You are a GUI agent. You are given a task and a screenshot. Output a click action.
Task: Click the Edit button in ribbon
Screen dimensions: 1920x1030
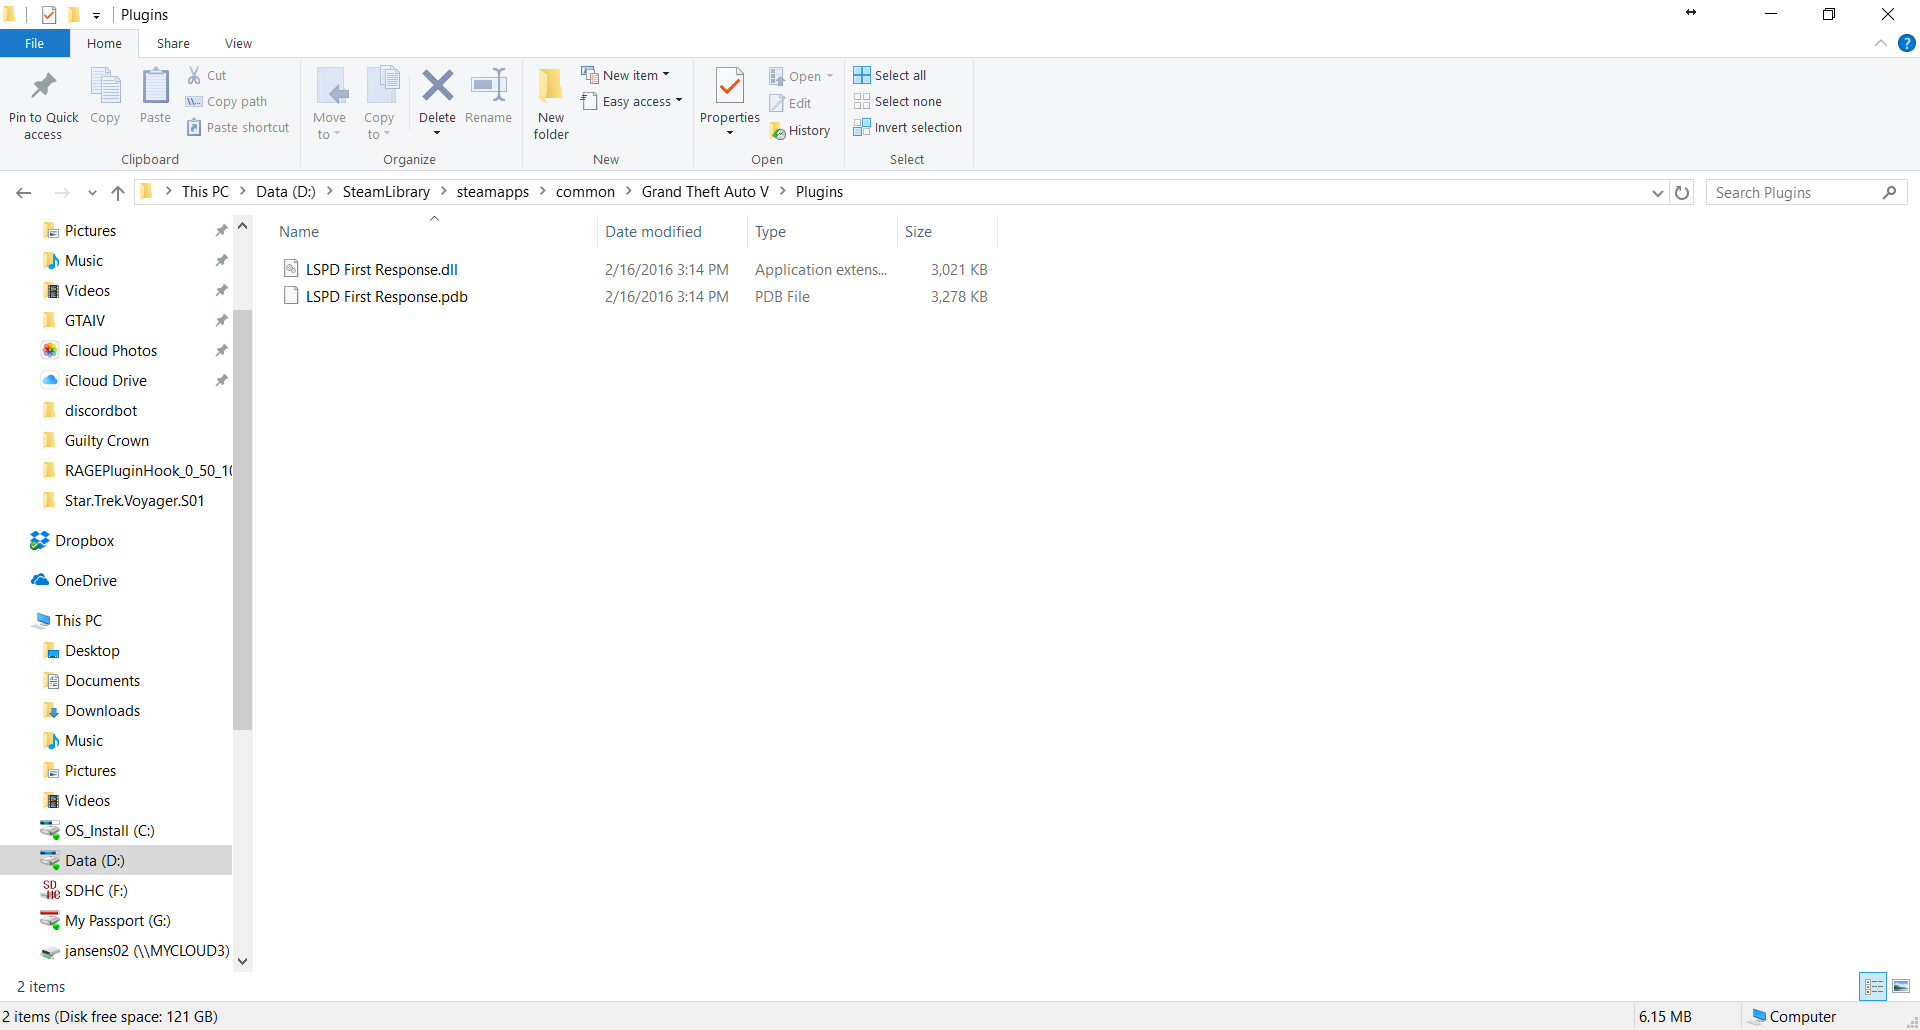[790, 103]
